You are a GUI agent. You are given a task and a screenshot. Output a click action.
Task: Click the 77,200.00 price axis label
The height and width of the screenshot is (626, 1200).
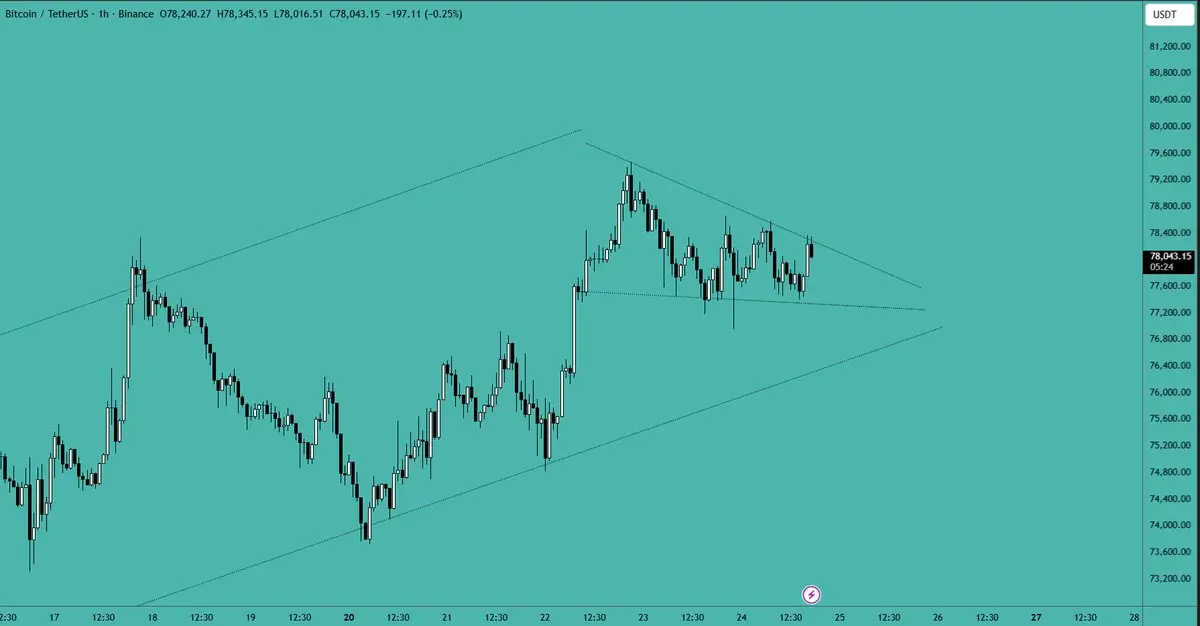click(1169, 313)
